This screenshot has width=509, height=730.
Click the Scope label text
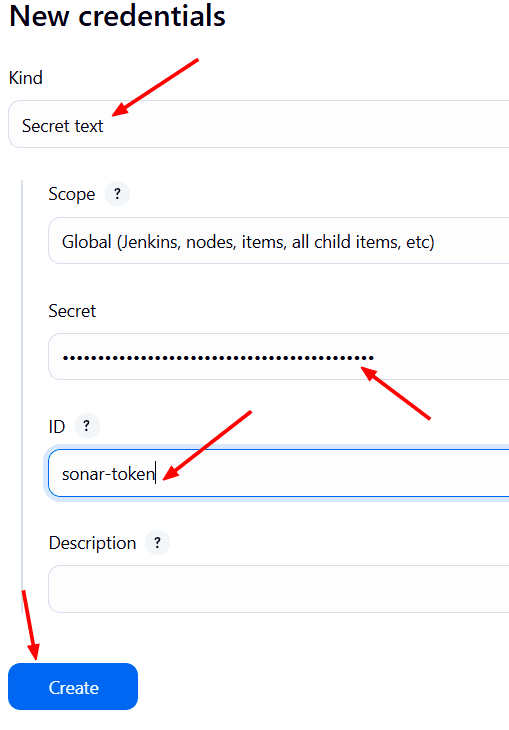pyautogui.click(x=72, y=194)
